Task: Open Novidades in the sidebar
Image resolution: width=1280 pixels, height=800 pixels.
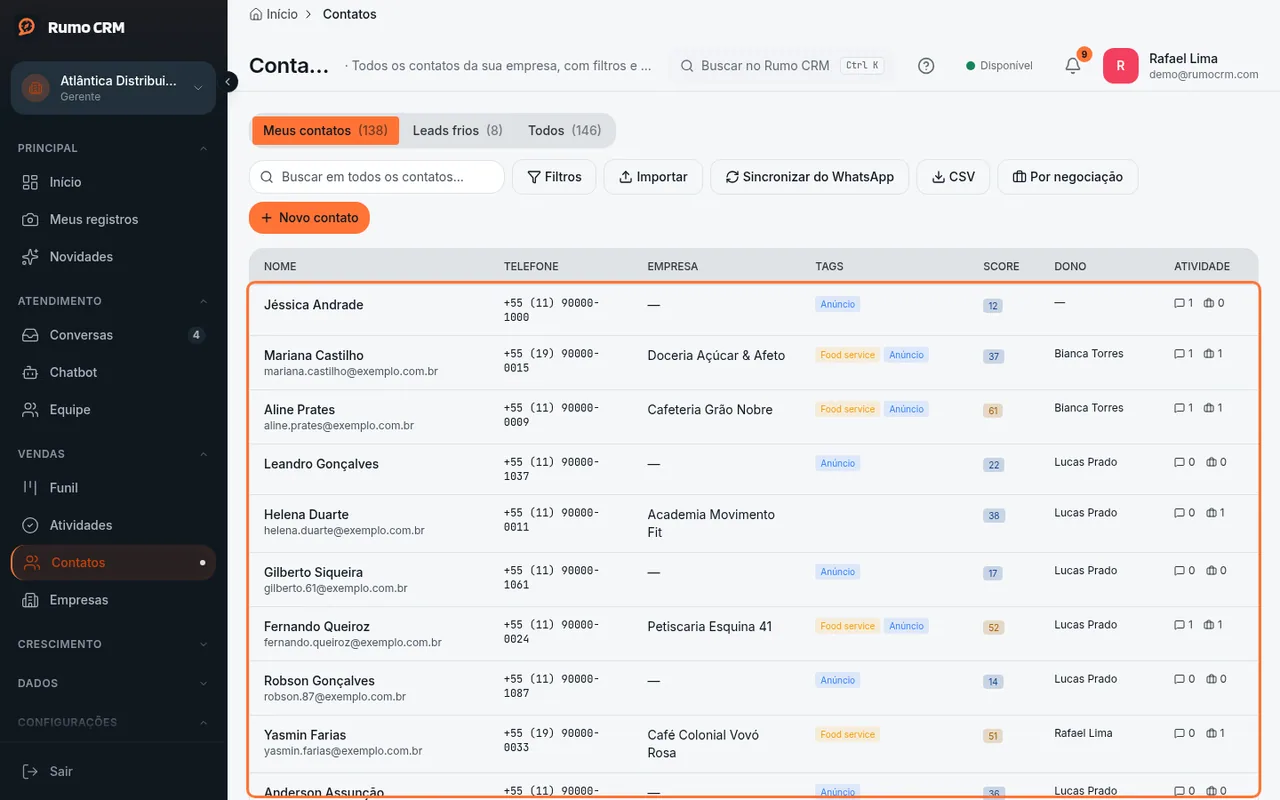Action: tap(113, 257)
